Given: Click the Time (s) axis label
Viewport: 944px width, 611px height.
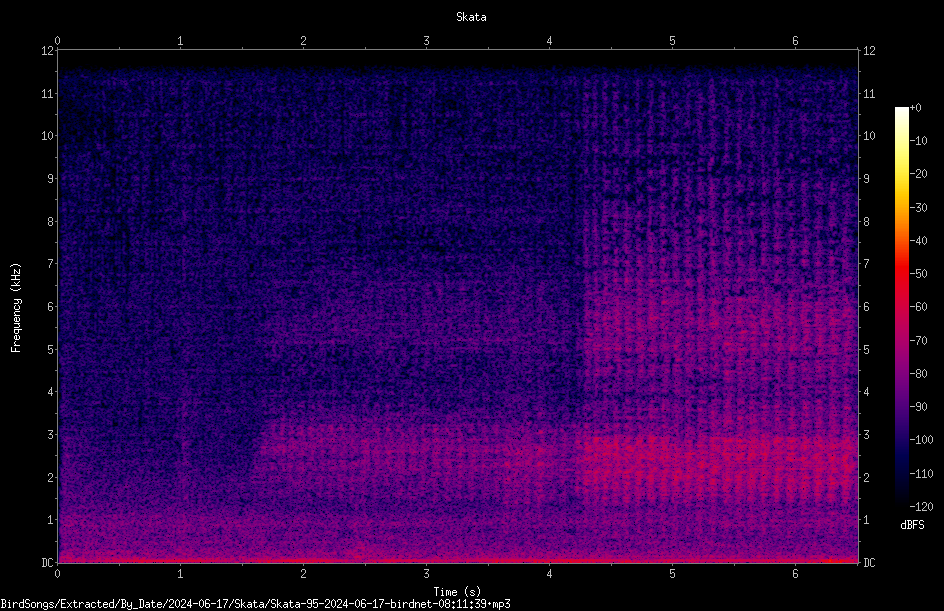Looking at the screenshot, I should [x=457, y=592].
